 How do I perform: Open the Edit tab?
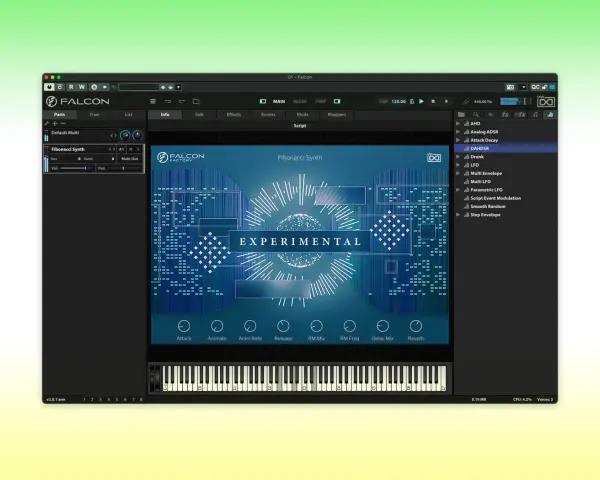(199, 114)
